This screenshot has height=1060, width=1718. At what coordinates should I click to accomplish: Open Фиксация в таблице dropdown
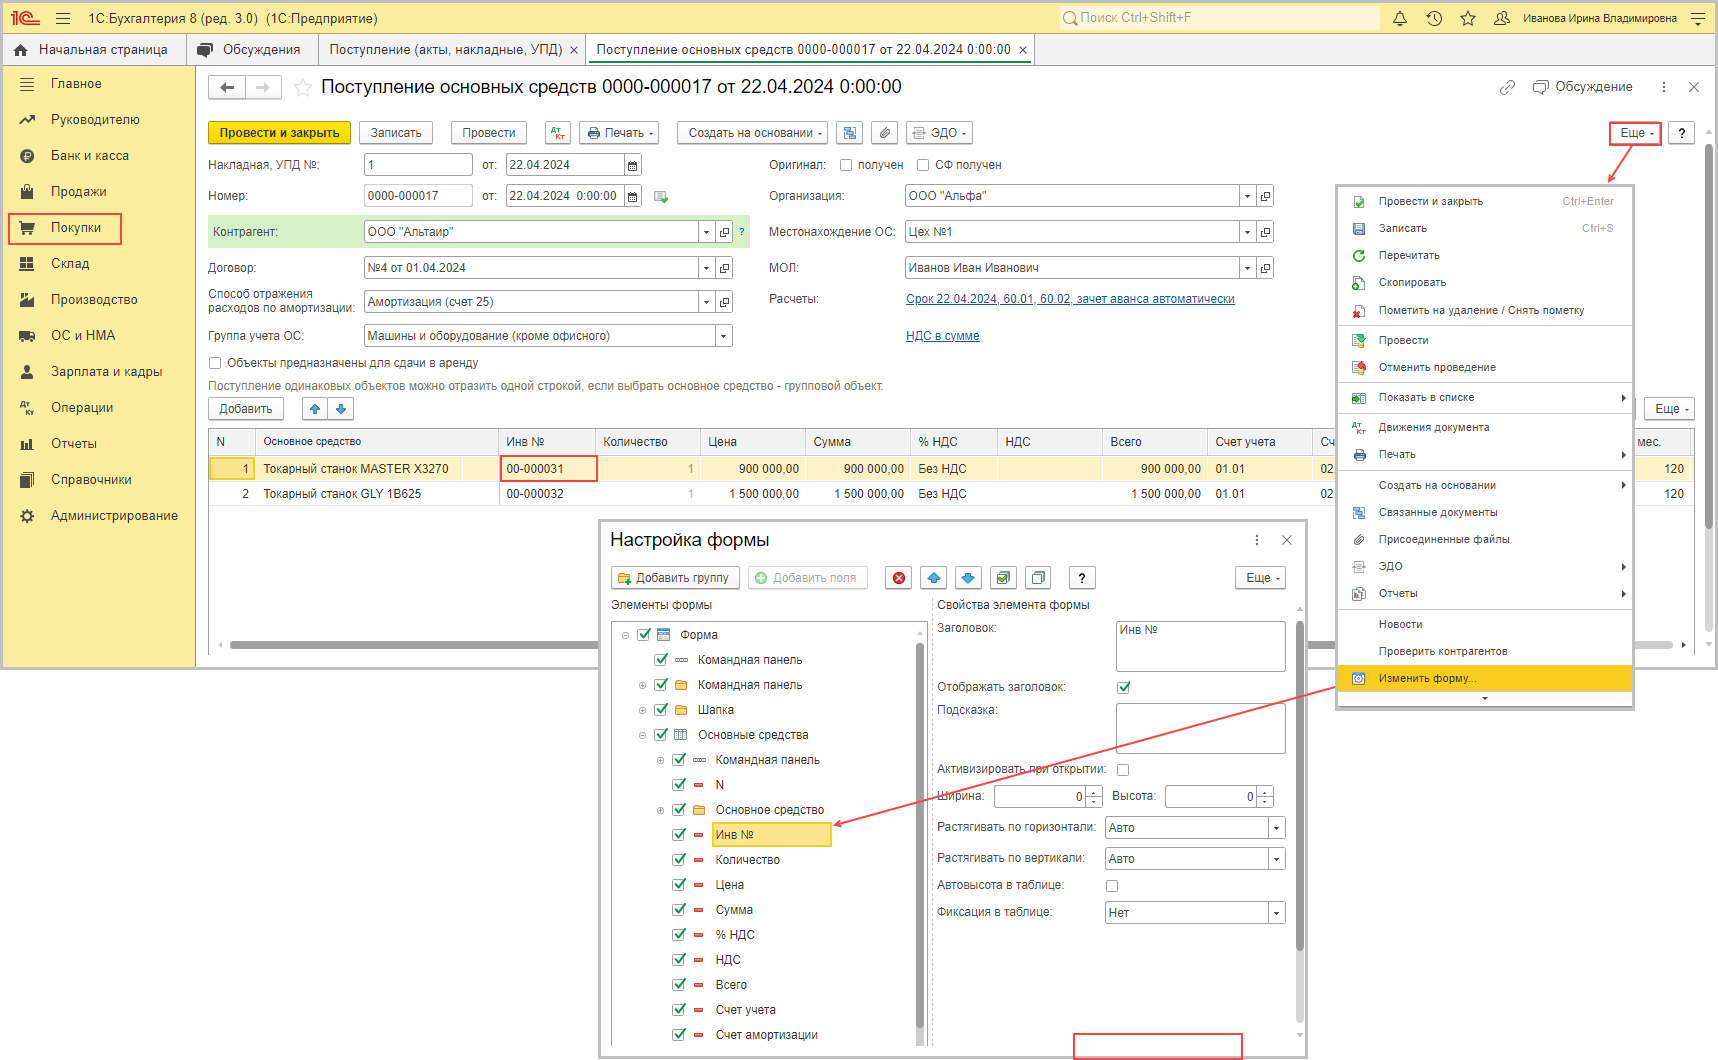coord(1276,913)
